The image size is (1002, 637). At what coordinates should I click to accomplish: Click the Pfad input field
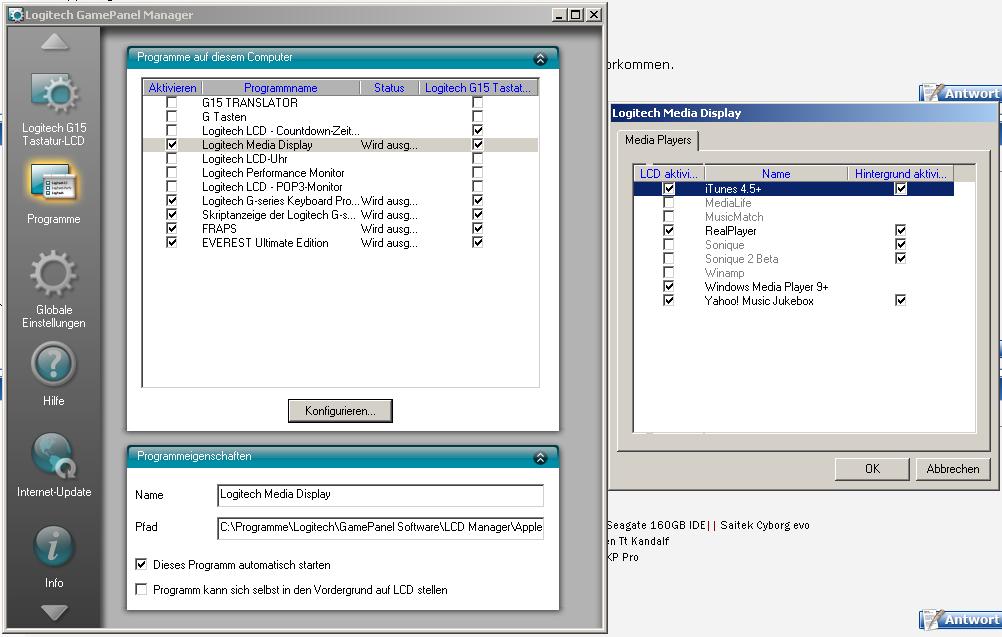click(380, 528)
